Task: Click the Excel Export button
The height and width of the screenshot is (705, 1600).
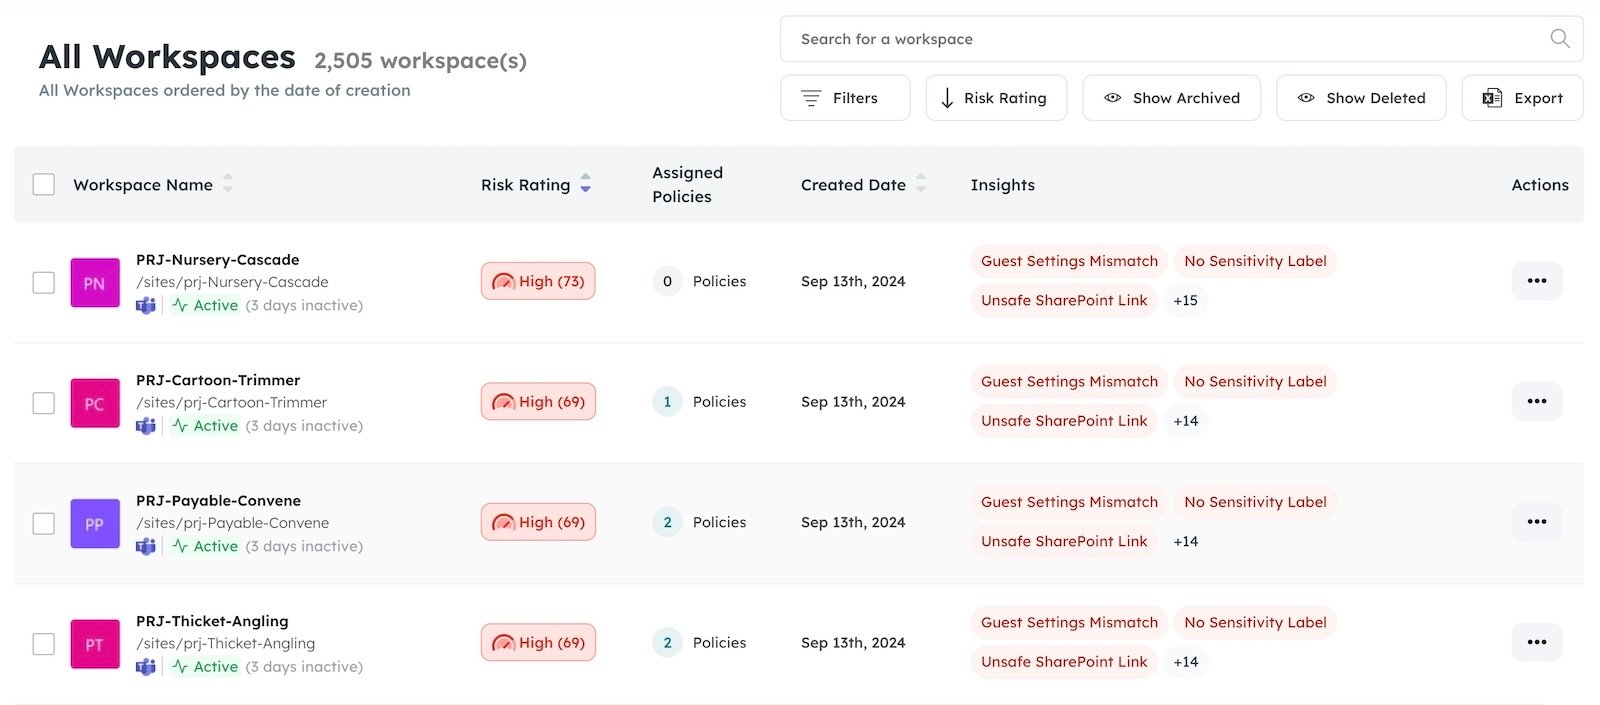Action: point(1522,98)
